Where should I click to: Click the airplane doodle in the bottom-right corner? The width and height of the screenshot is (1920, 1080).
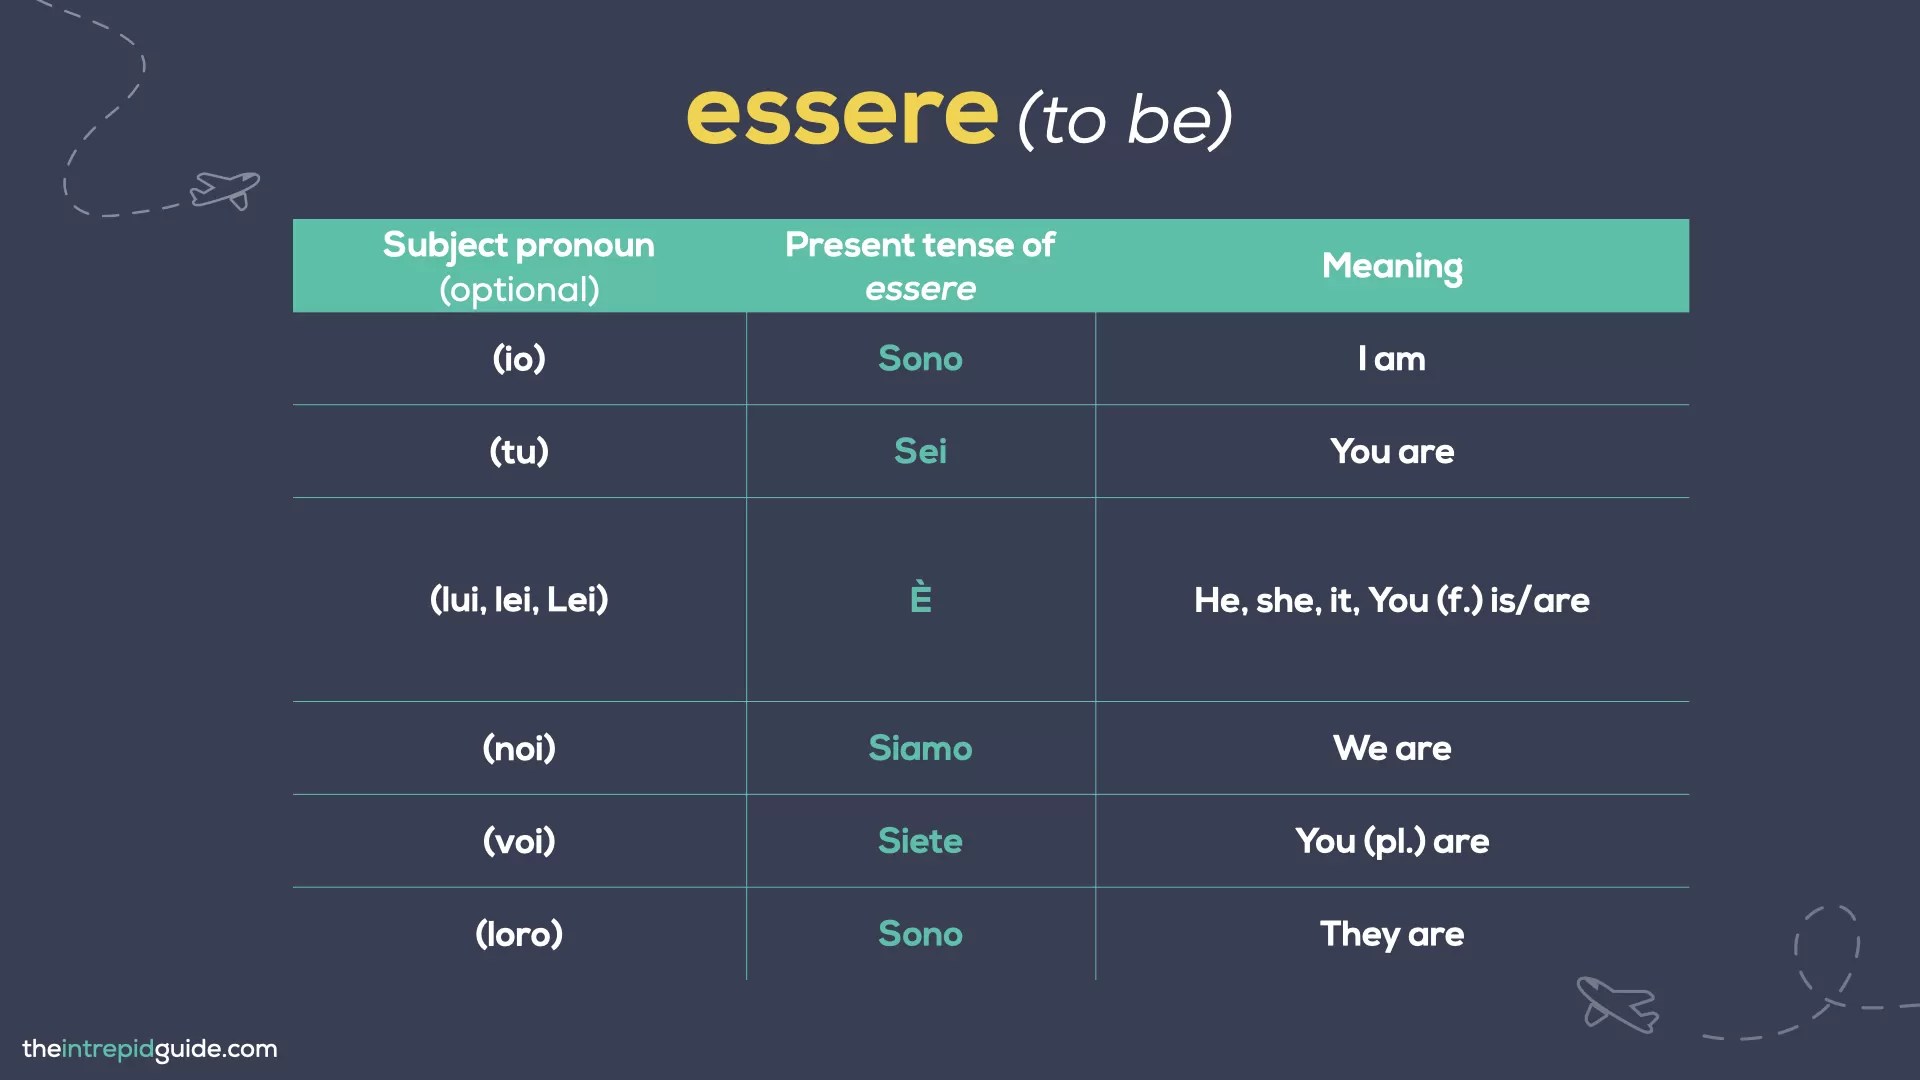pos(1617,1003)
